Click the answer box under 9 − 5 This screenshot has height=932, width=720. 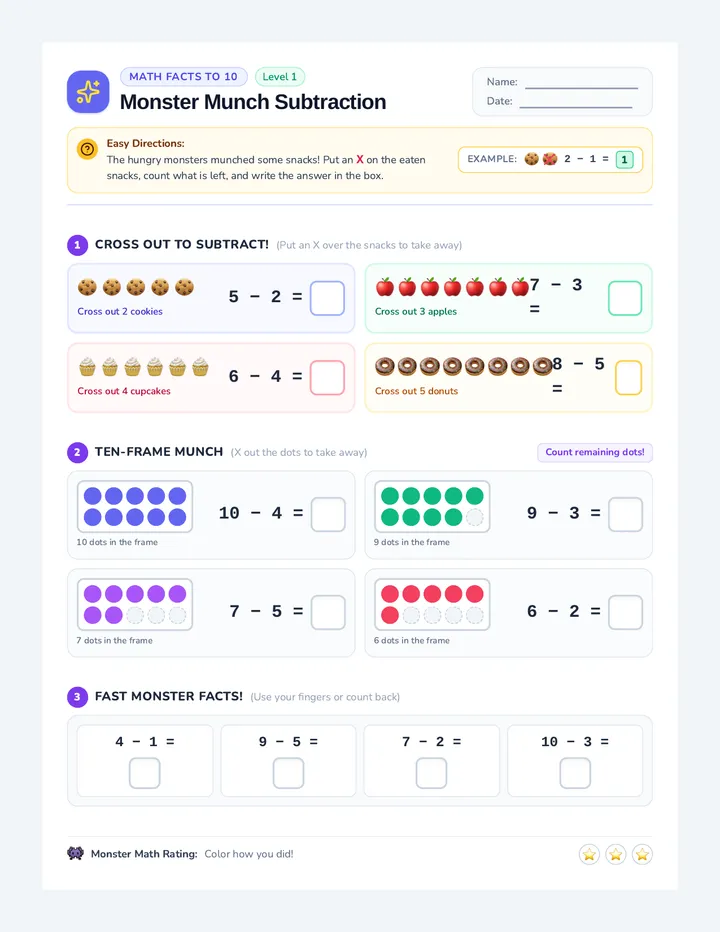coord(288,773)
